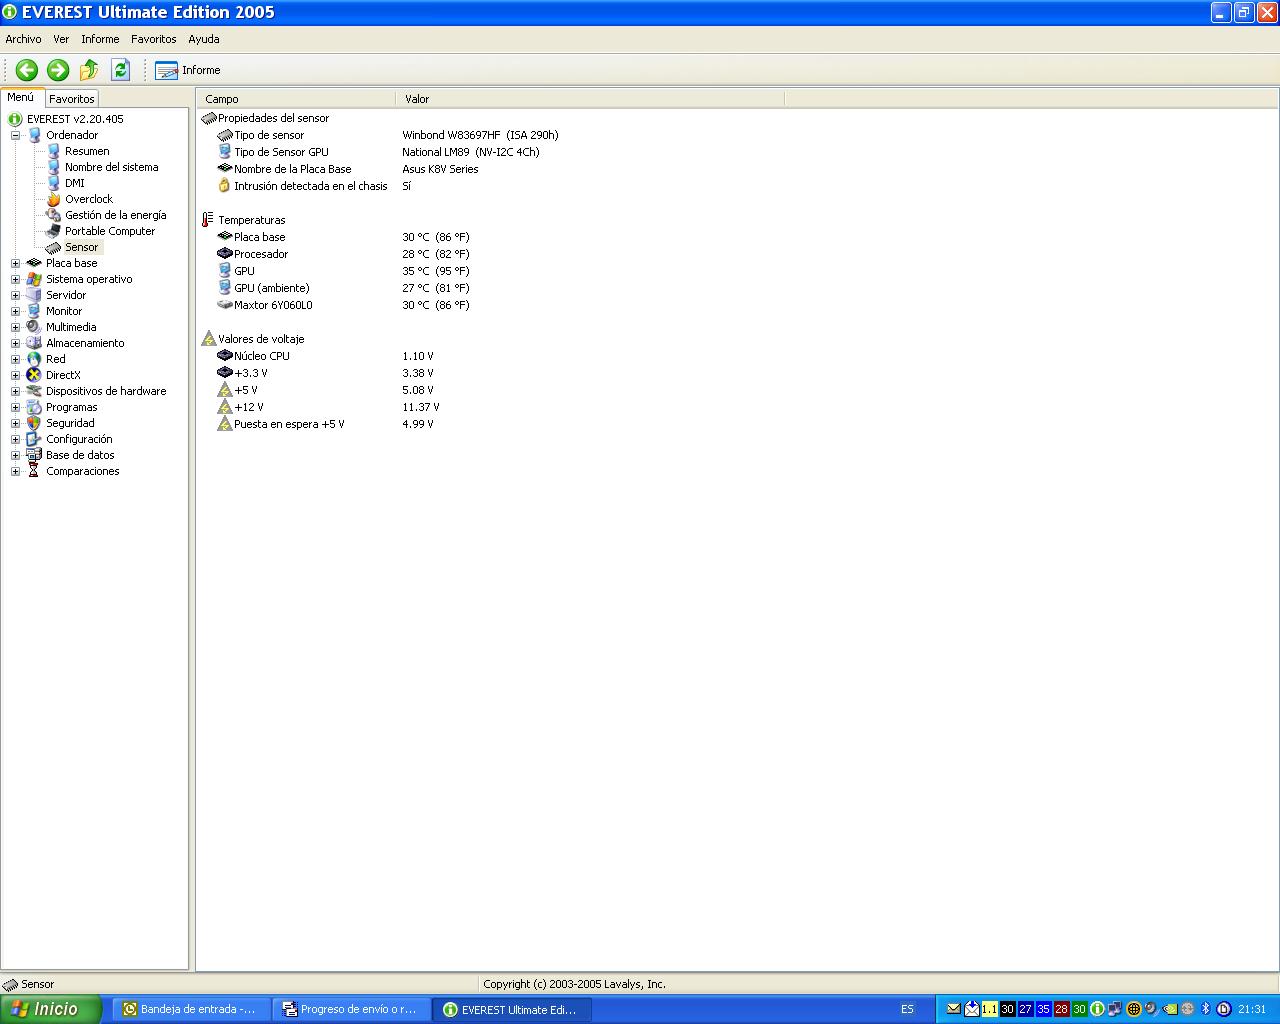Click the green Back arrow toolbar icon
1280x1024 pixels.
pos(27,70)
